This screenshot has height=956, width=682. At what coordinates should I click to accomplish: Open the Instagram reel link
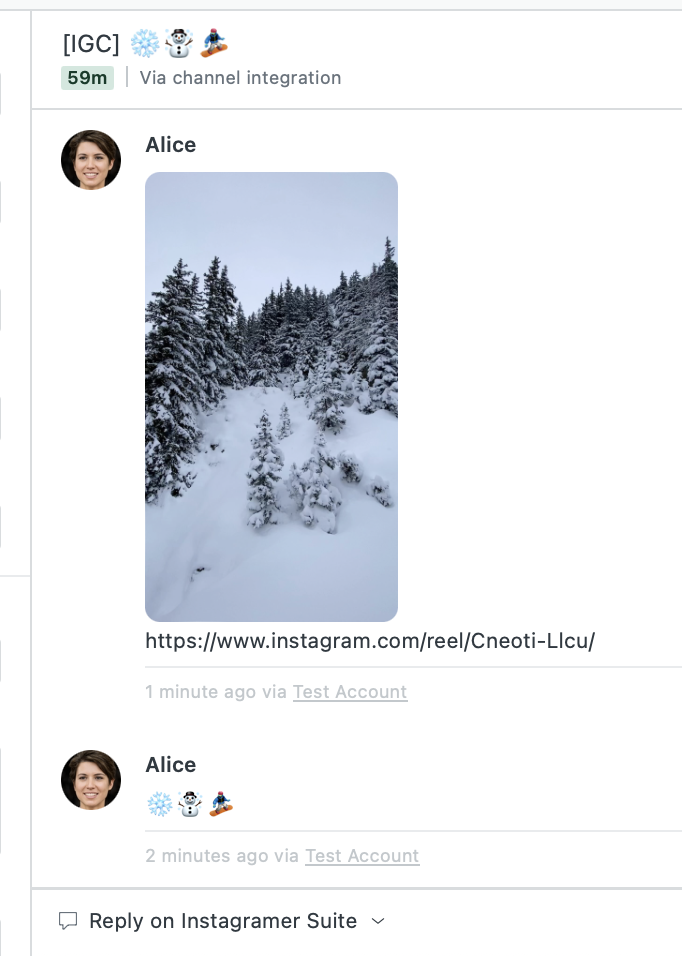(x=369, y=641)
